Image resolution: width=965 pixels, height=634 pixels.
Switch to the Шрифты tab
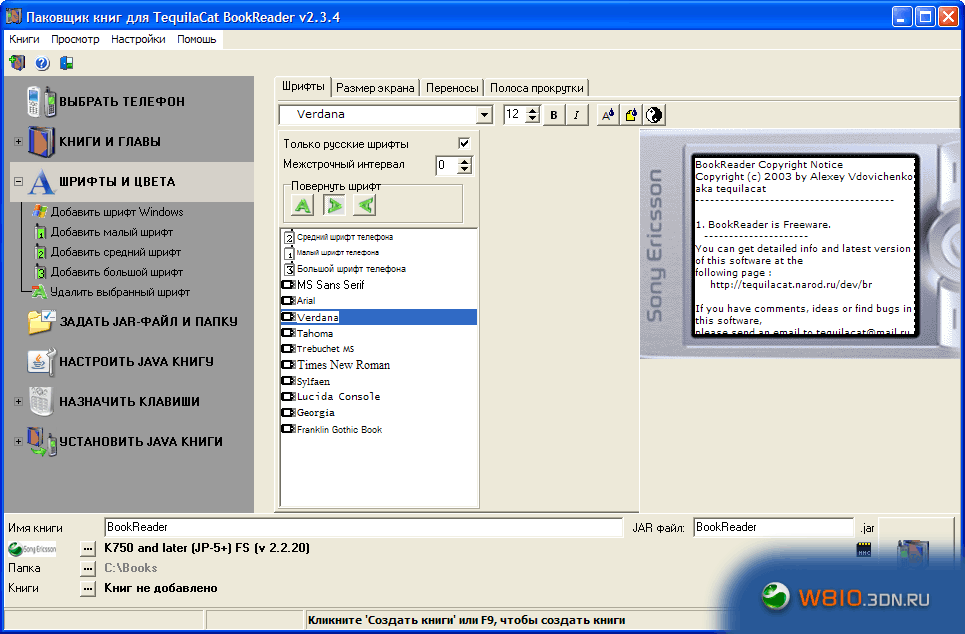pyautogui.click(x=303, y=86)
